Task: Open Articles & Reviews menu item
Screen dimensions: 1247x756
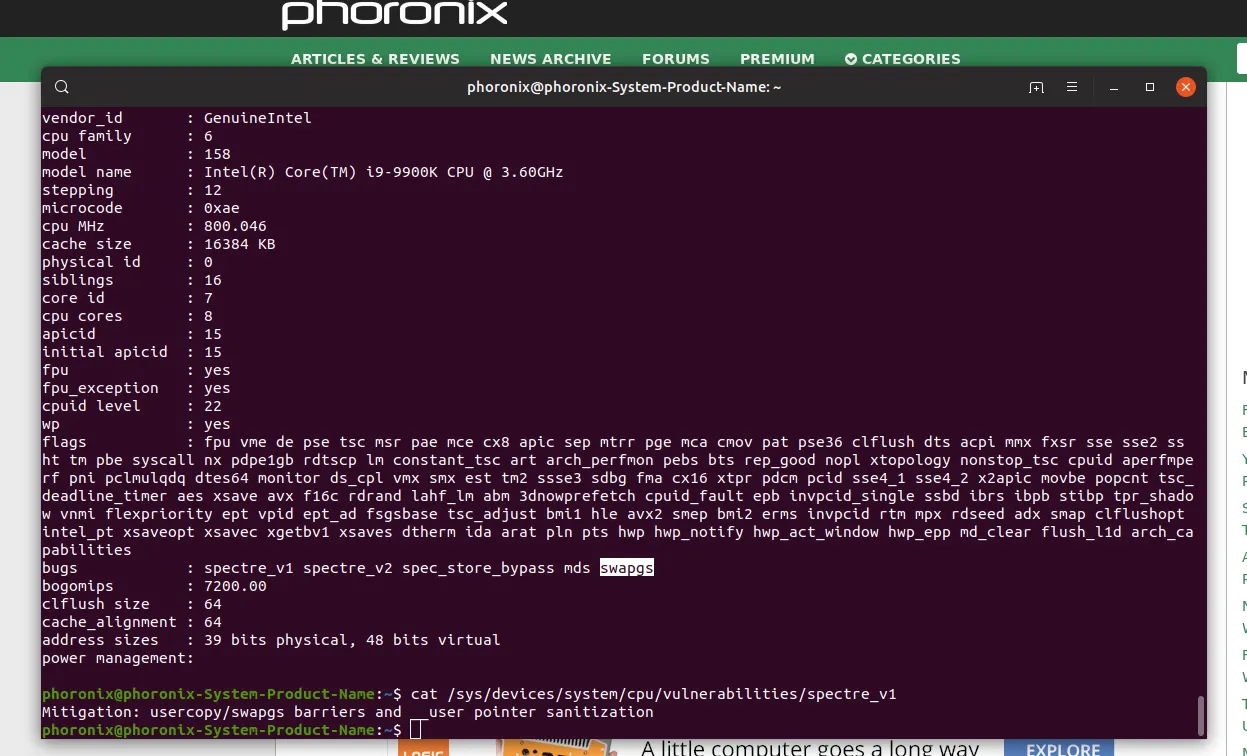Action: coord(375,59)
